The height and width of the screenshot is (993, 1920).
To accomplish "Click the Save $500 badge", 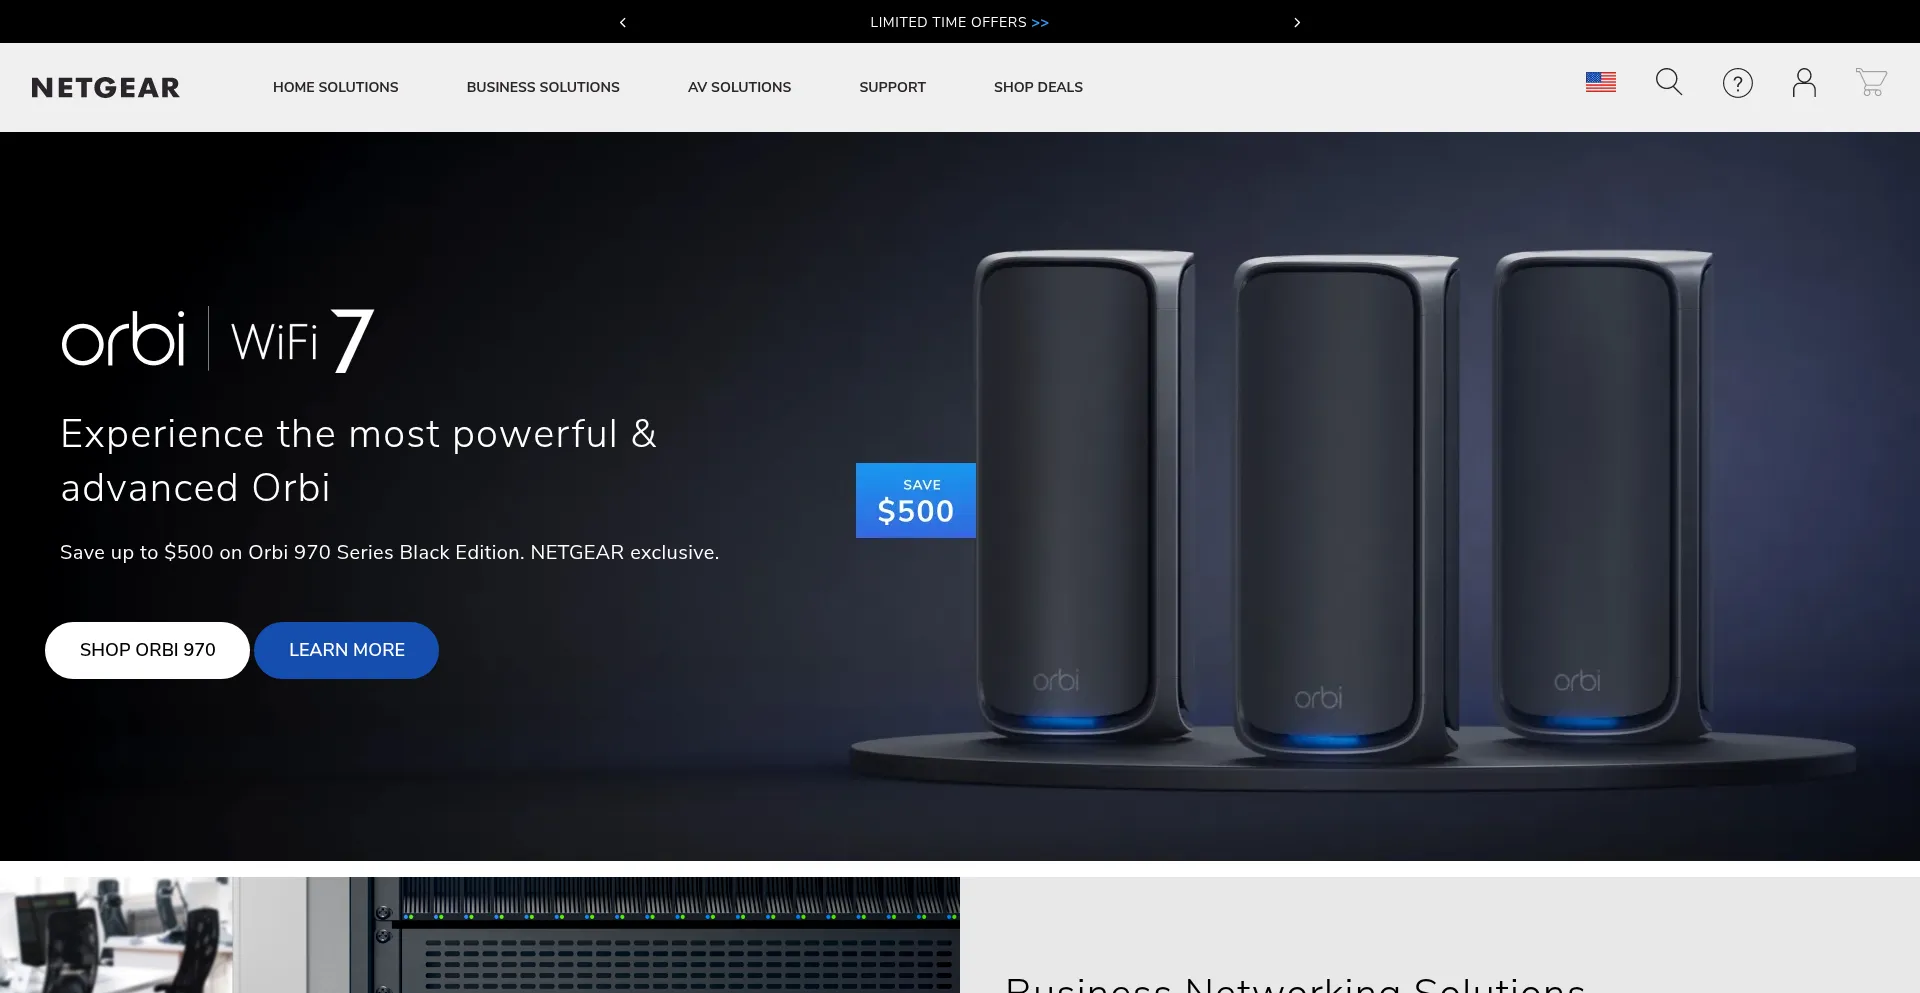I will (x=915, y=500).
